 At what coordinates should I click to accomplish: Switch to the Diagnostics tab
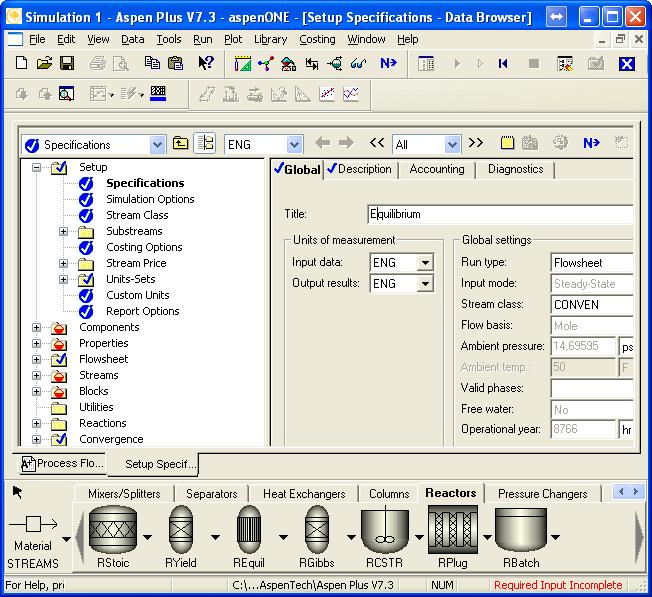516,169
